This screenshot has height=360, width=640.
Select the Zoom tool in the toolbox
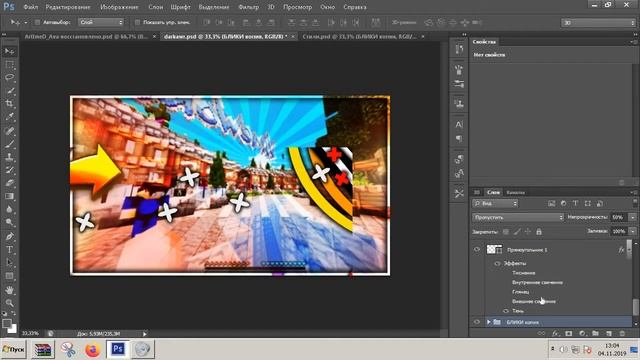[x=9, y=303]
